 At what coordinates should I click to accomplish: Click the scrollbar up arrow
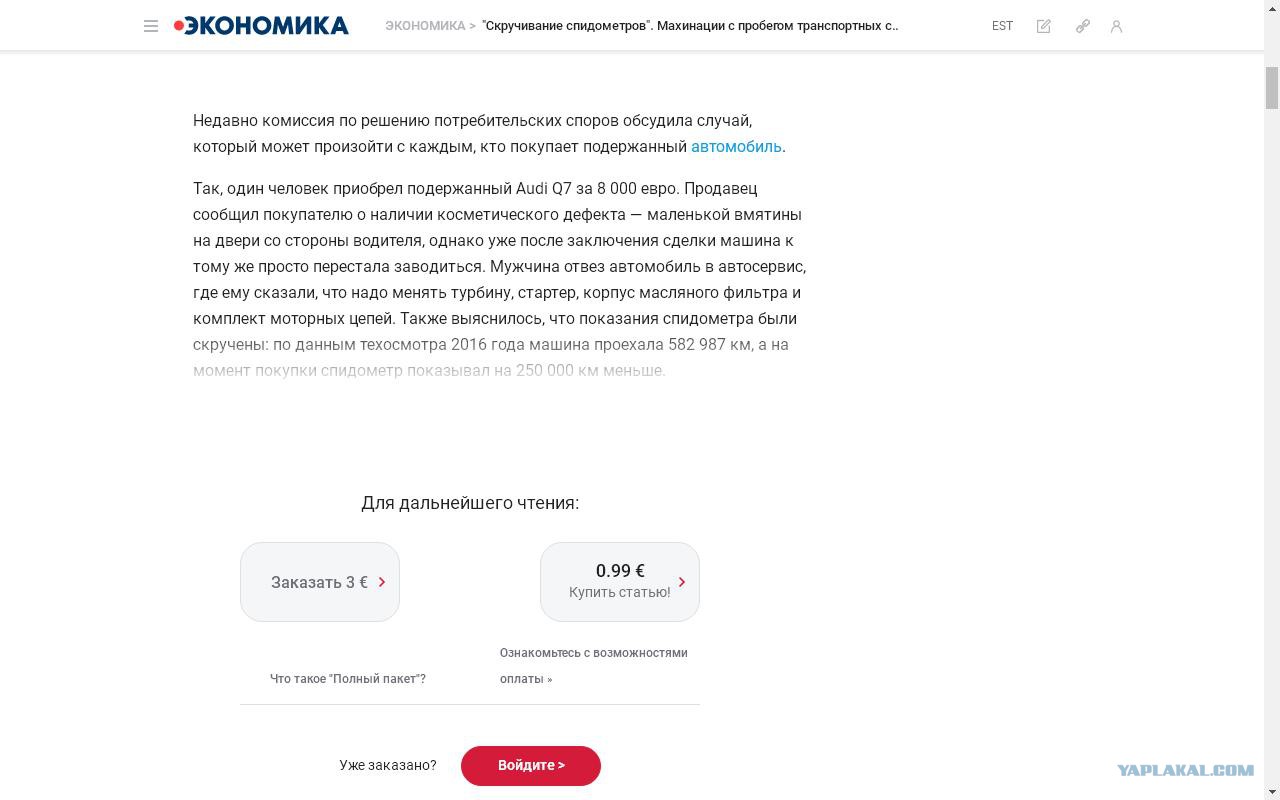[1272, 7]
